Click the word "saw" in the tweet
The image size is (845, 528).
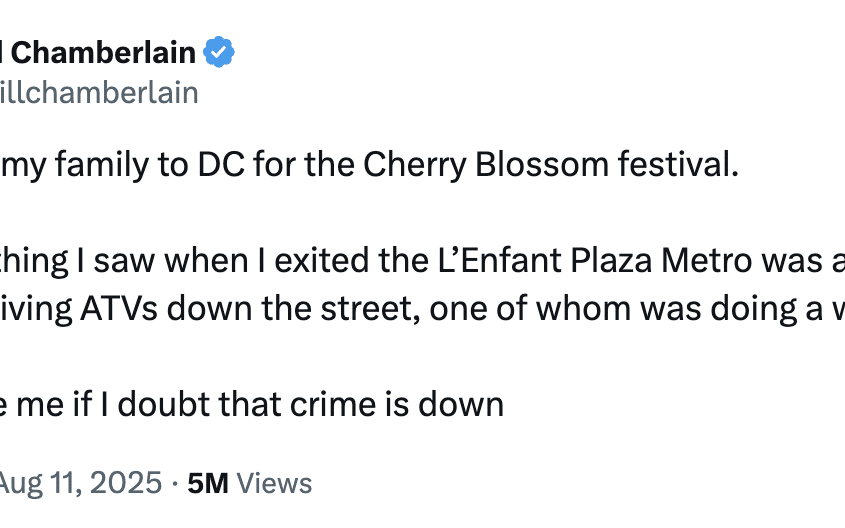[x=124, y=261]
